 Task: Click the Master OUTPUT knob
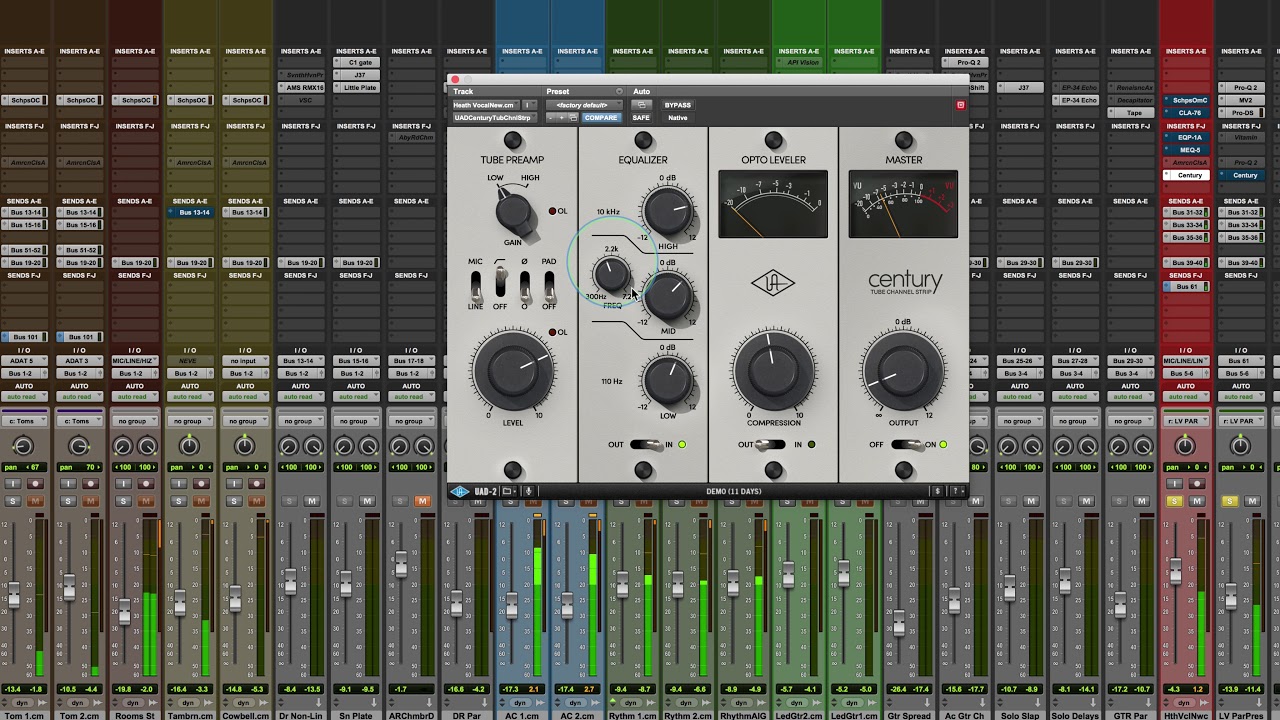[903, 372]
